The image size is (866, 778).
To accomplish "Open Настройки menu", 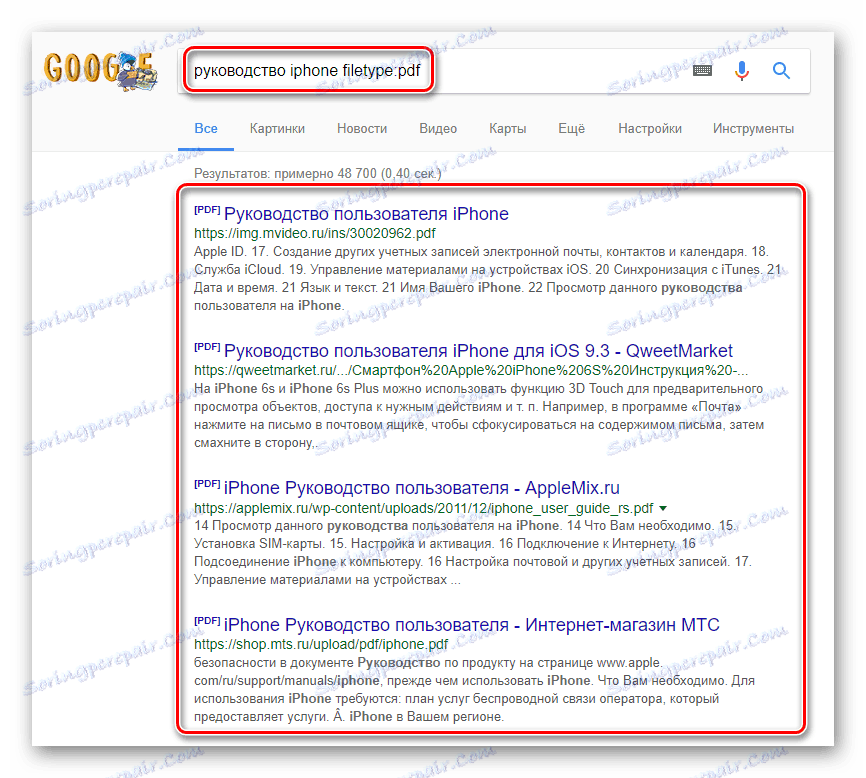I will (x=650, y=129).
